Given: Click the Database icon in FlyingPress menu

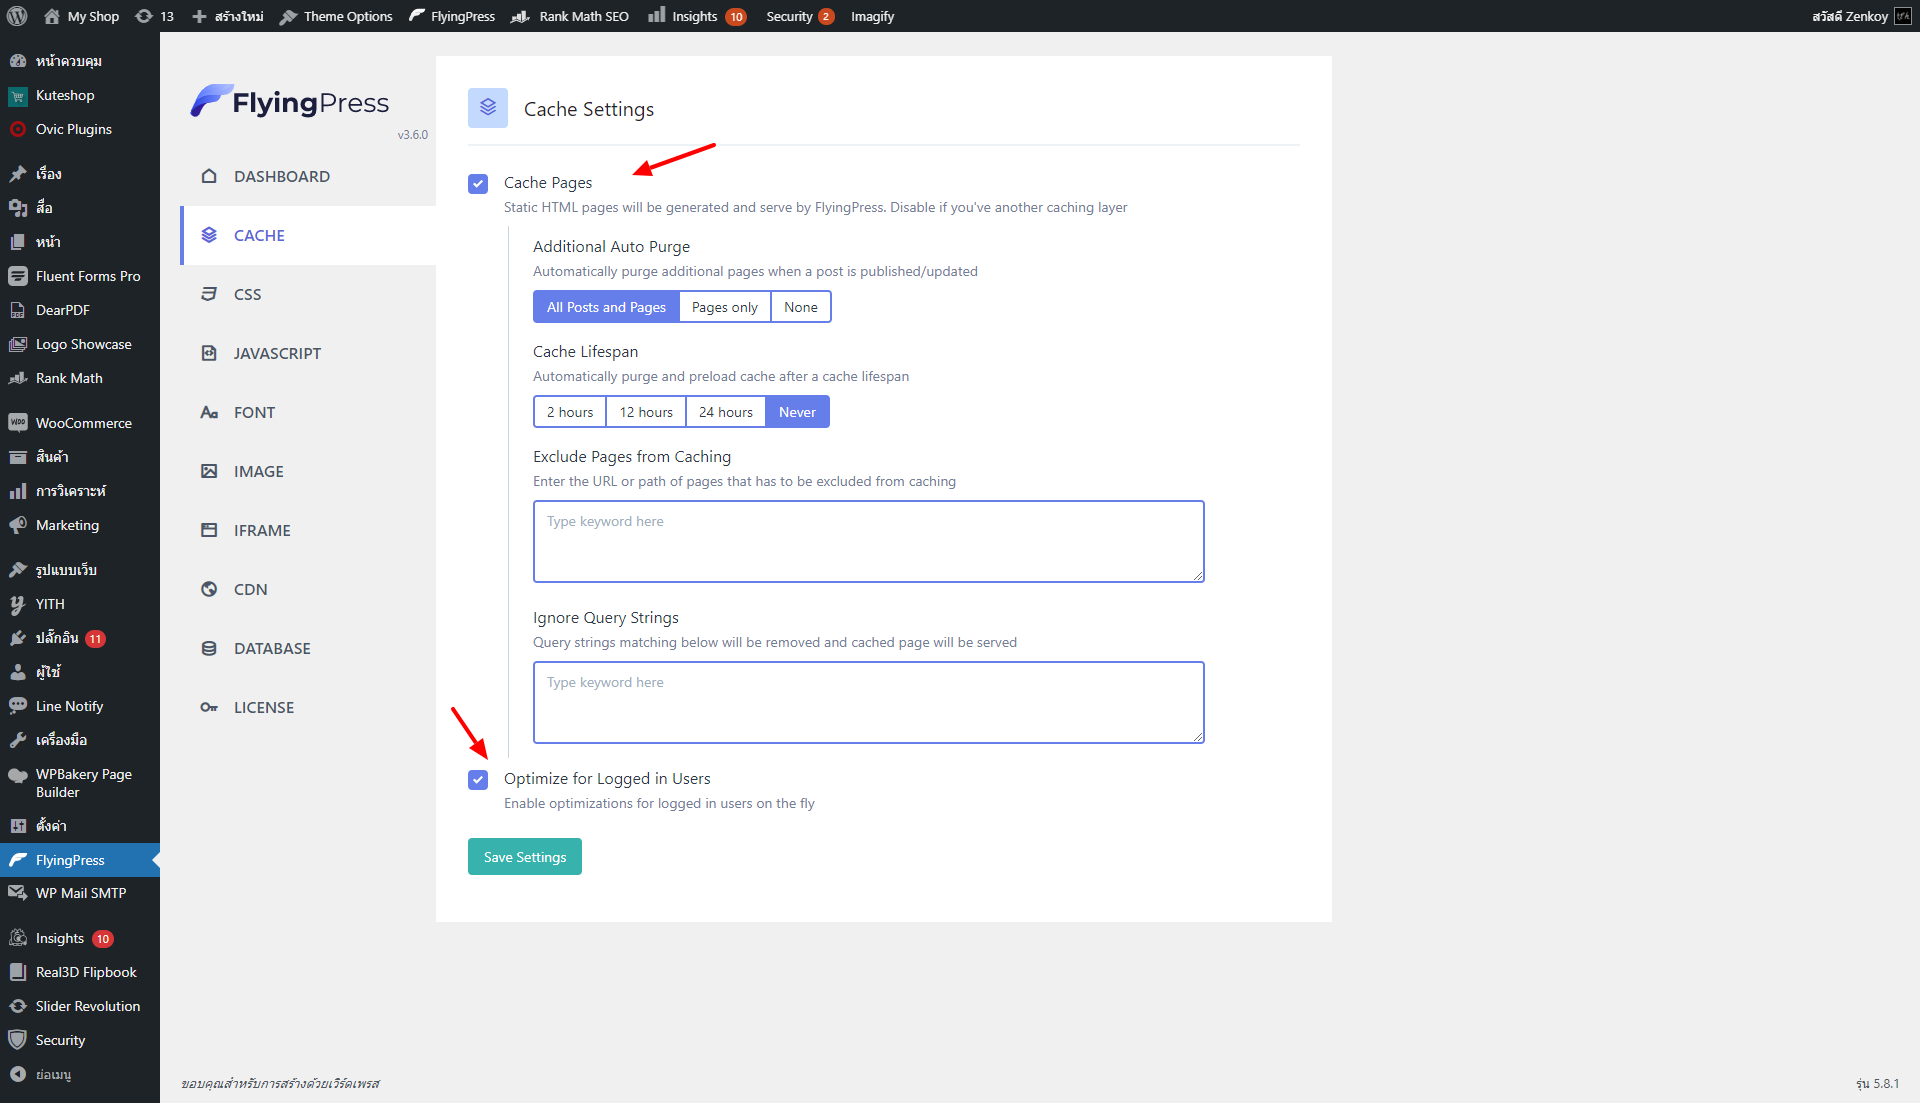Looking at the screenshot, I should [209, 648].
